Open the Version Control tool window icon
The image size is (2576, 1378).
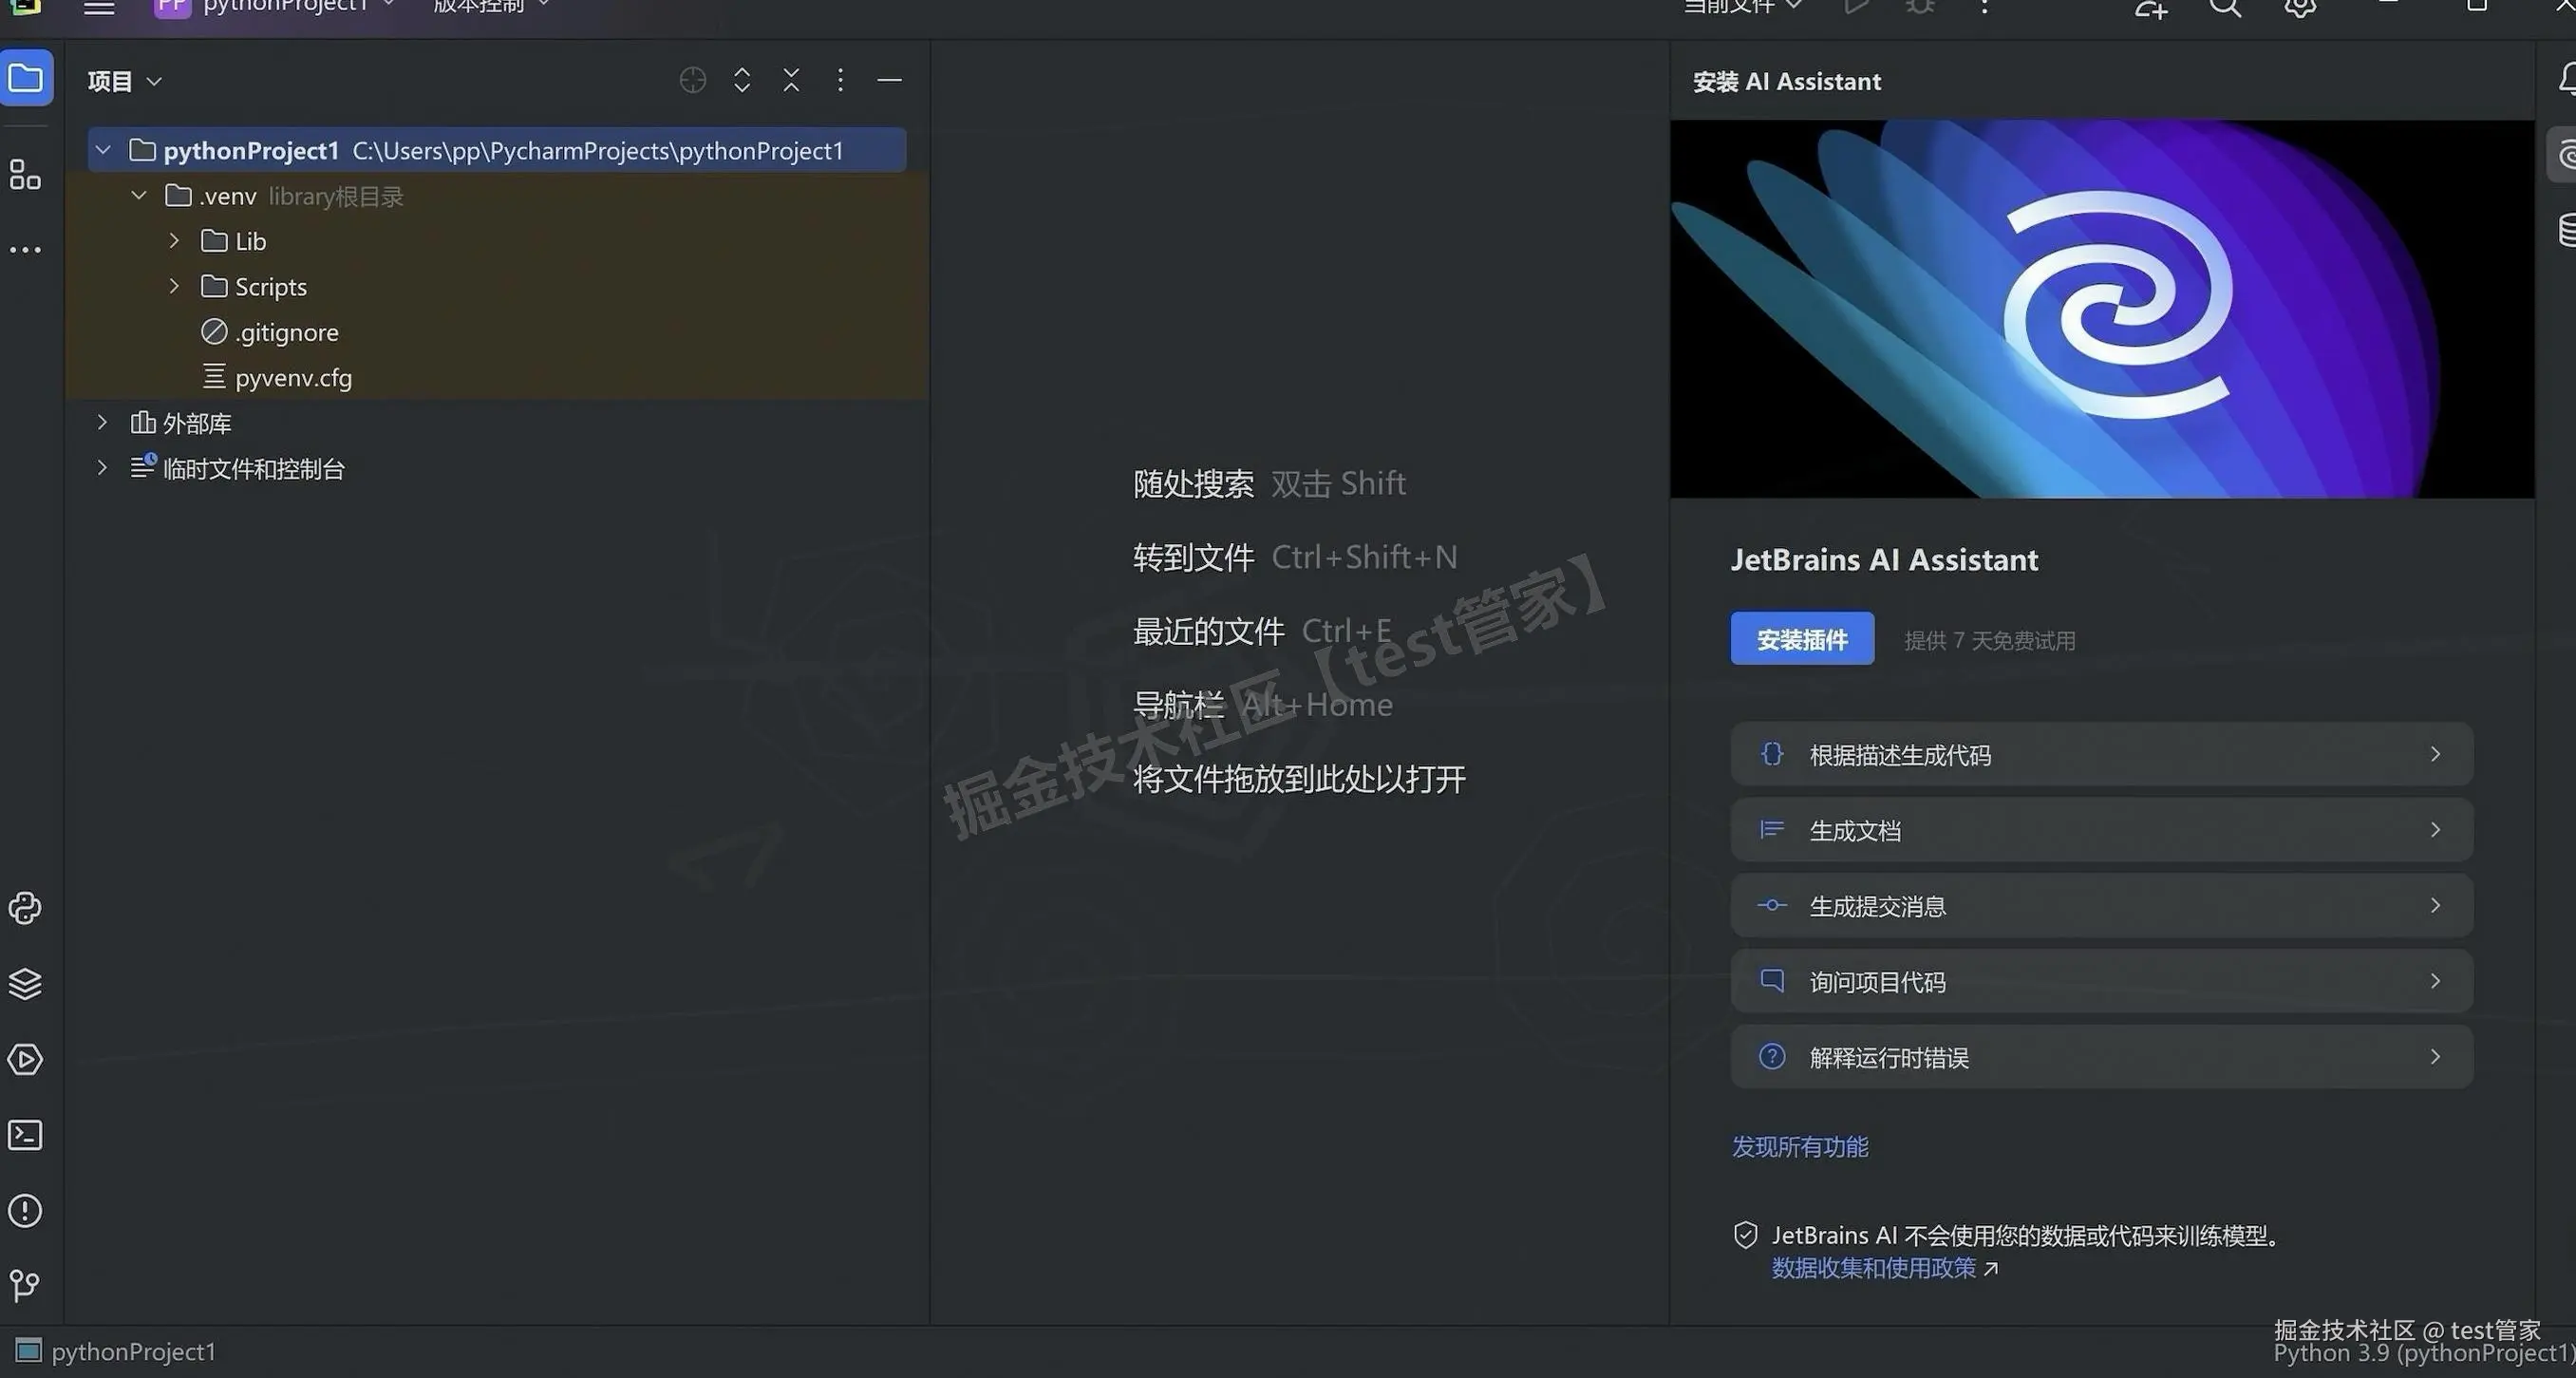[x=25, y=1285]
